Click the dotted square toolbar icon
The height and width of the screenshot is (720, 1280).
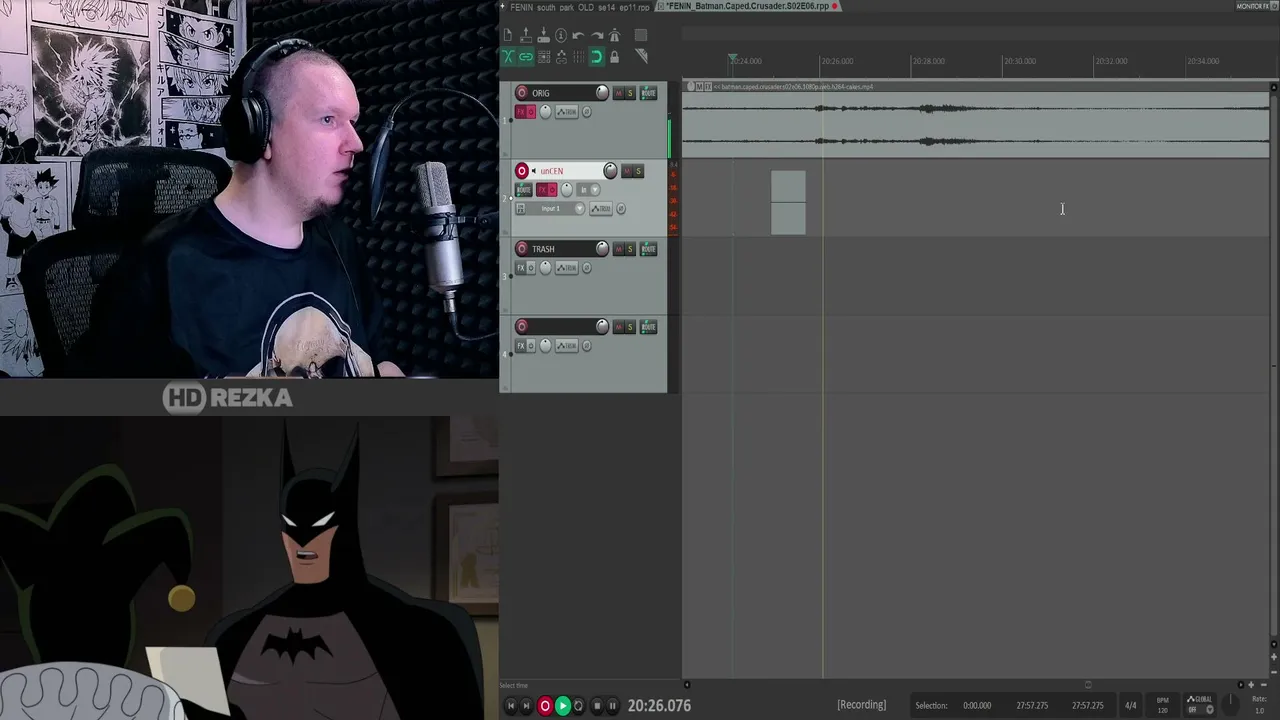coord(641,35)
